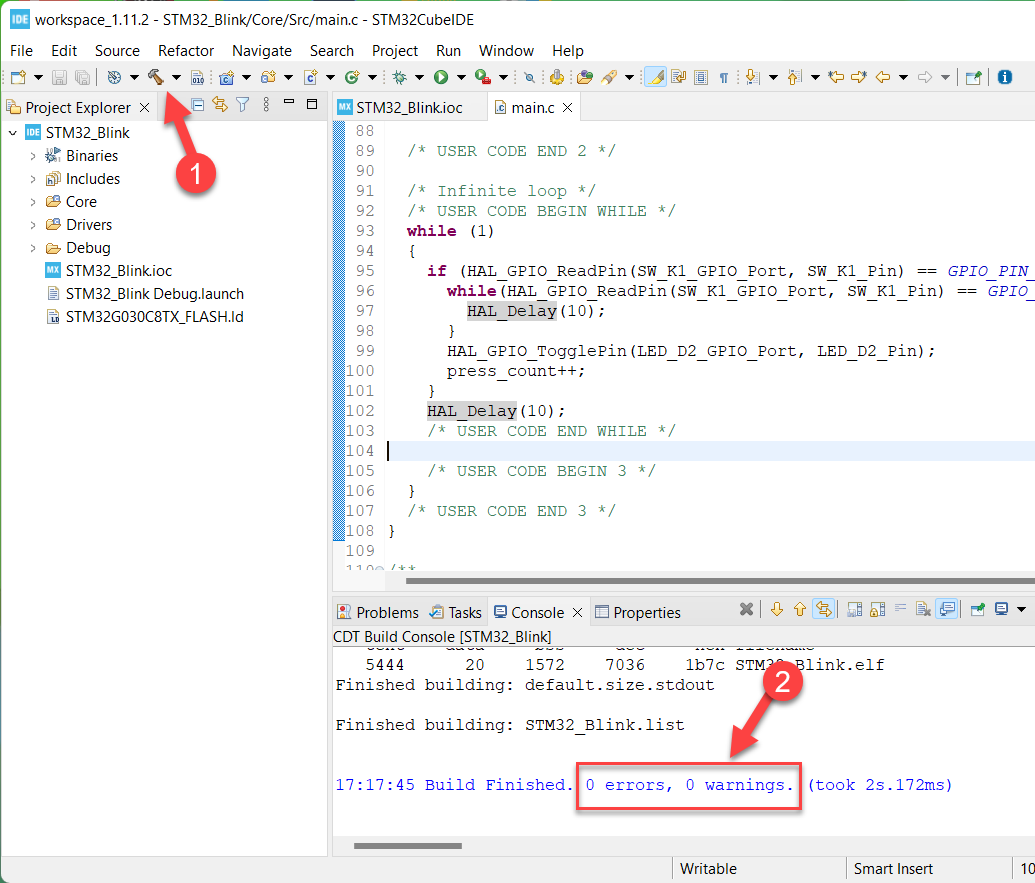Screen dimensions: 1035x883
Task: Switch to the Properties tab
Action: 638,612
